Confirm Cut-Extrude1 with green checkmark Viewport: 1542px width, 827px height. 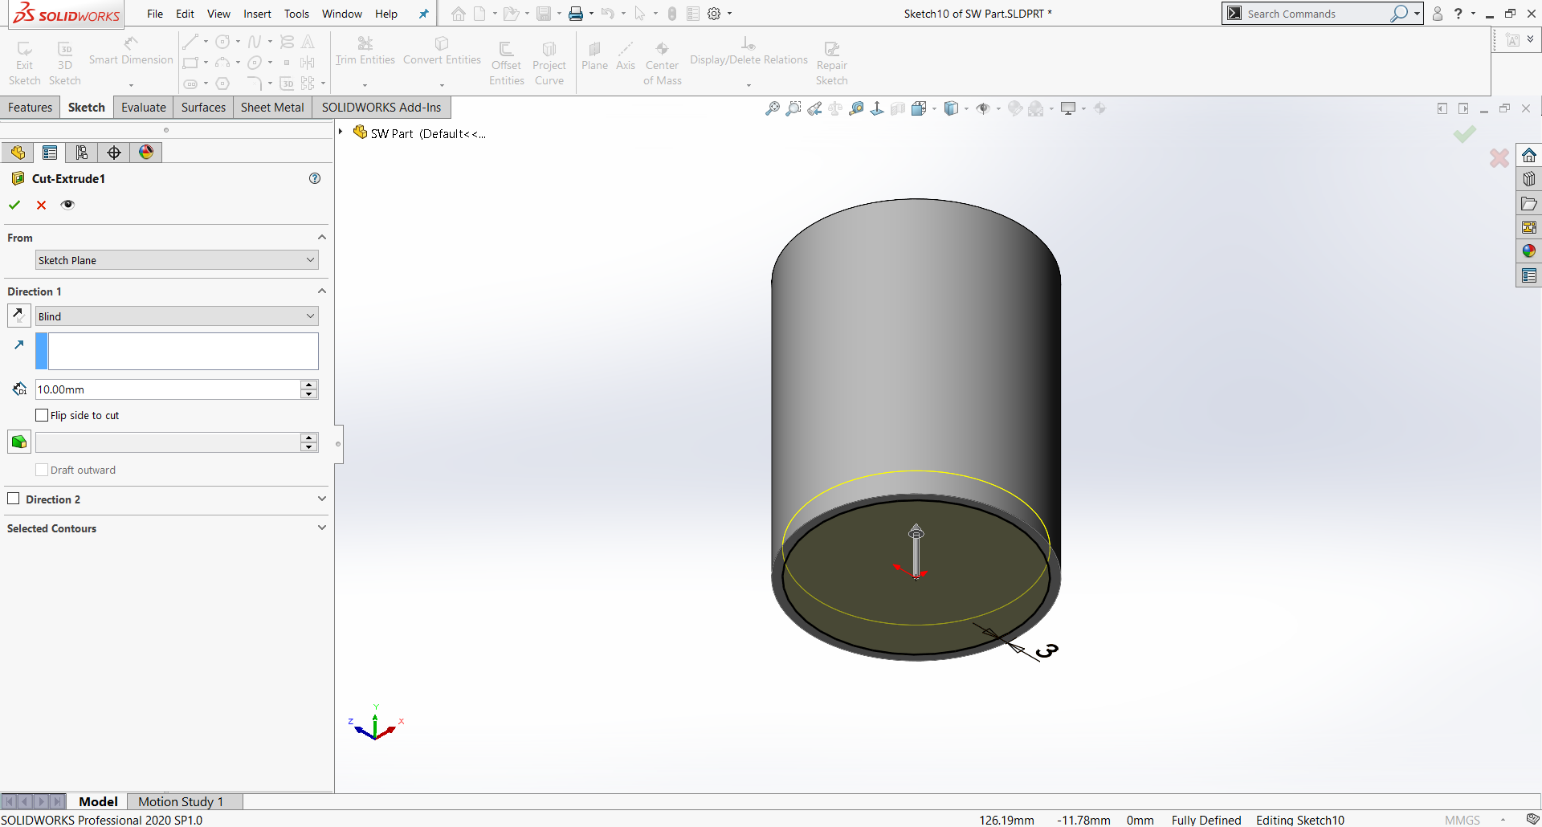(x=14, y=204)
